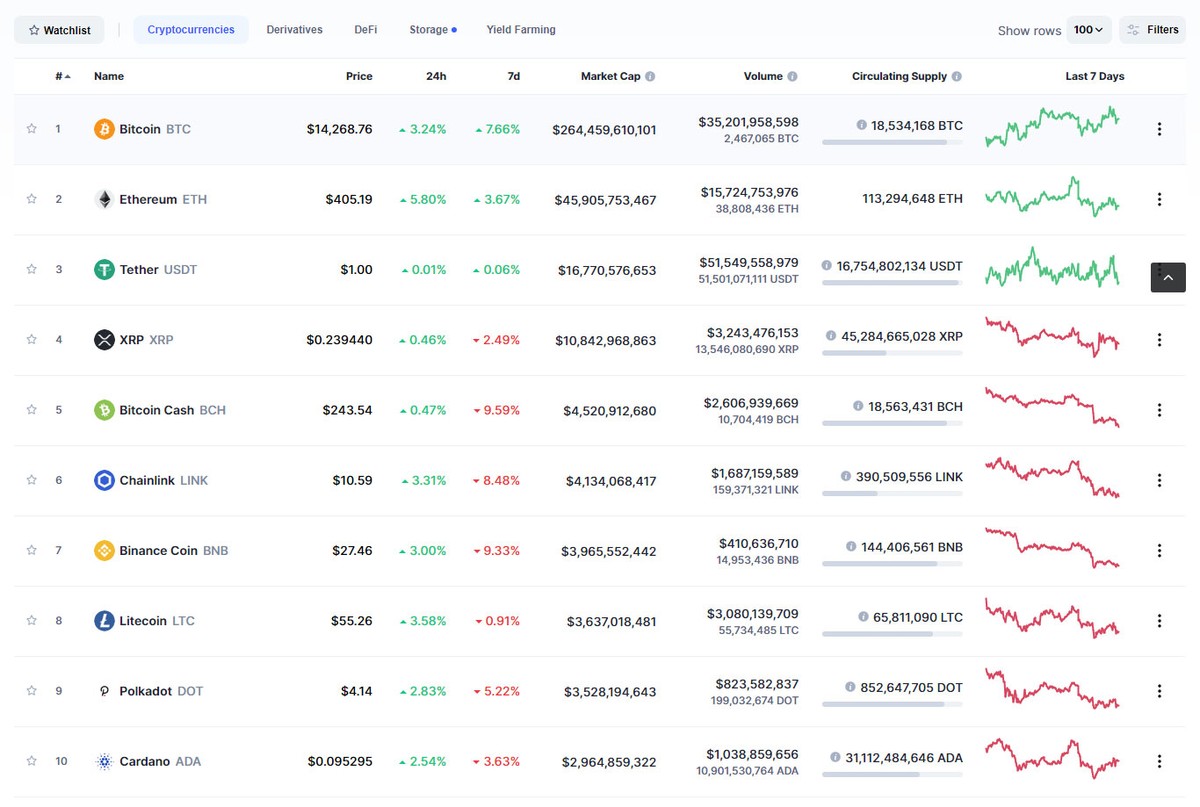Click the Ethereum coin icon

(x=103, y=199)
